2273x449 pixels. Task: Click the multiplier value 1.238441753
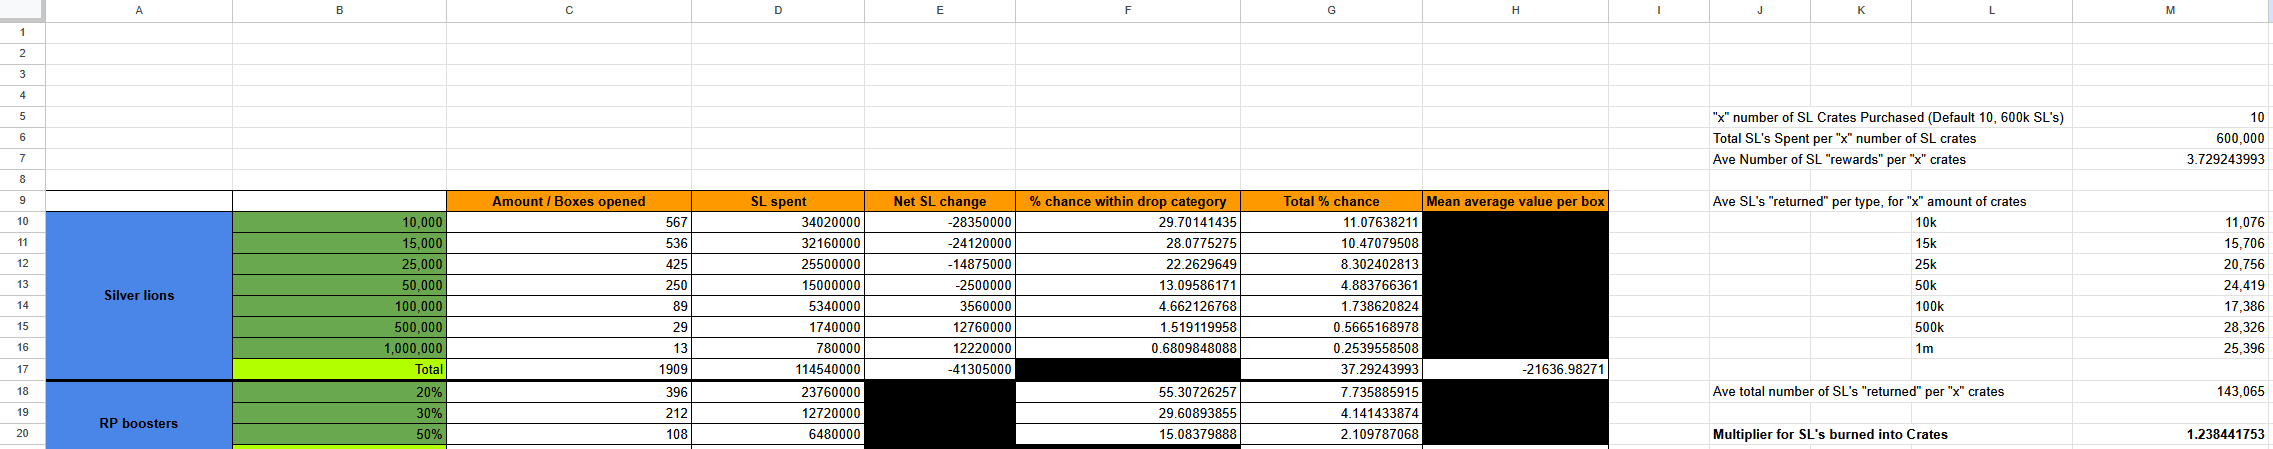[2170, 434]
